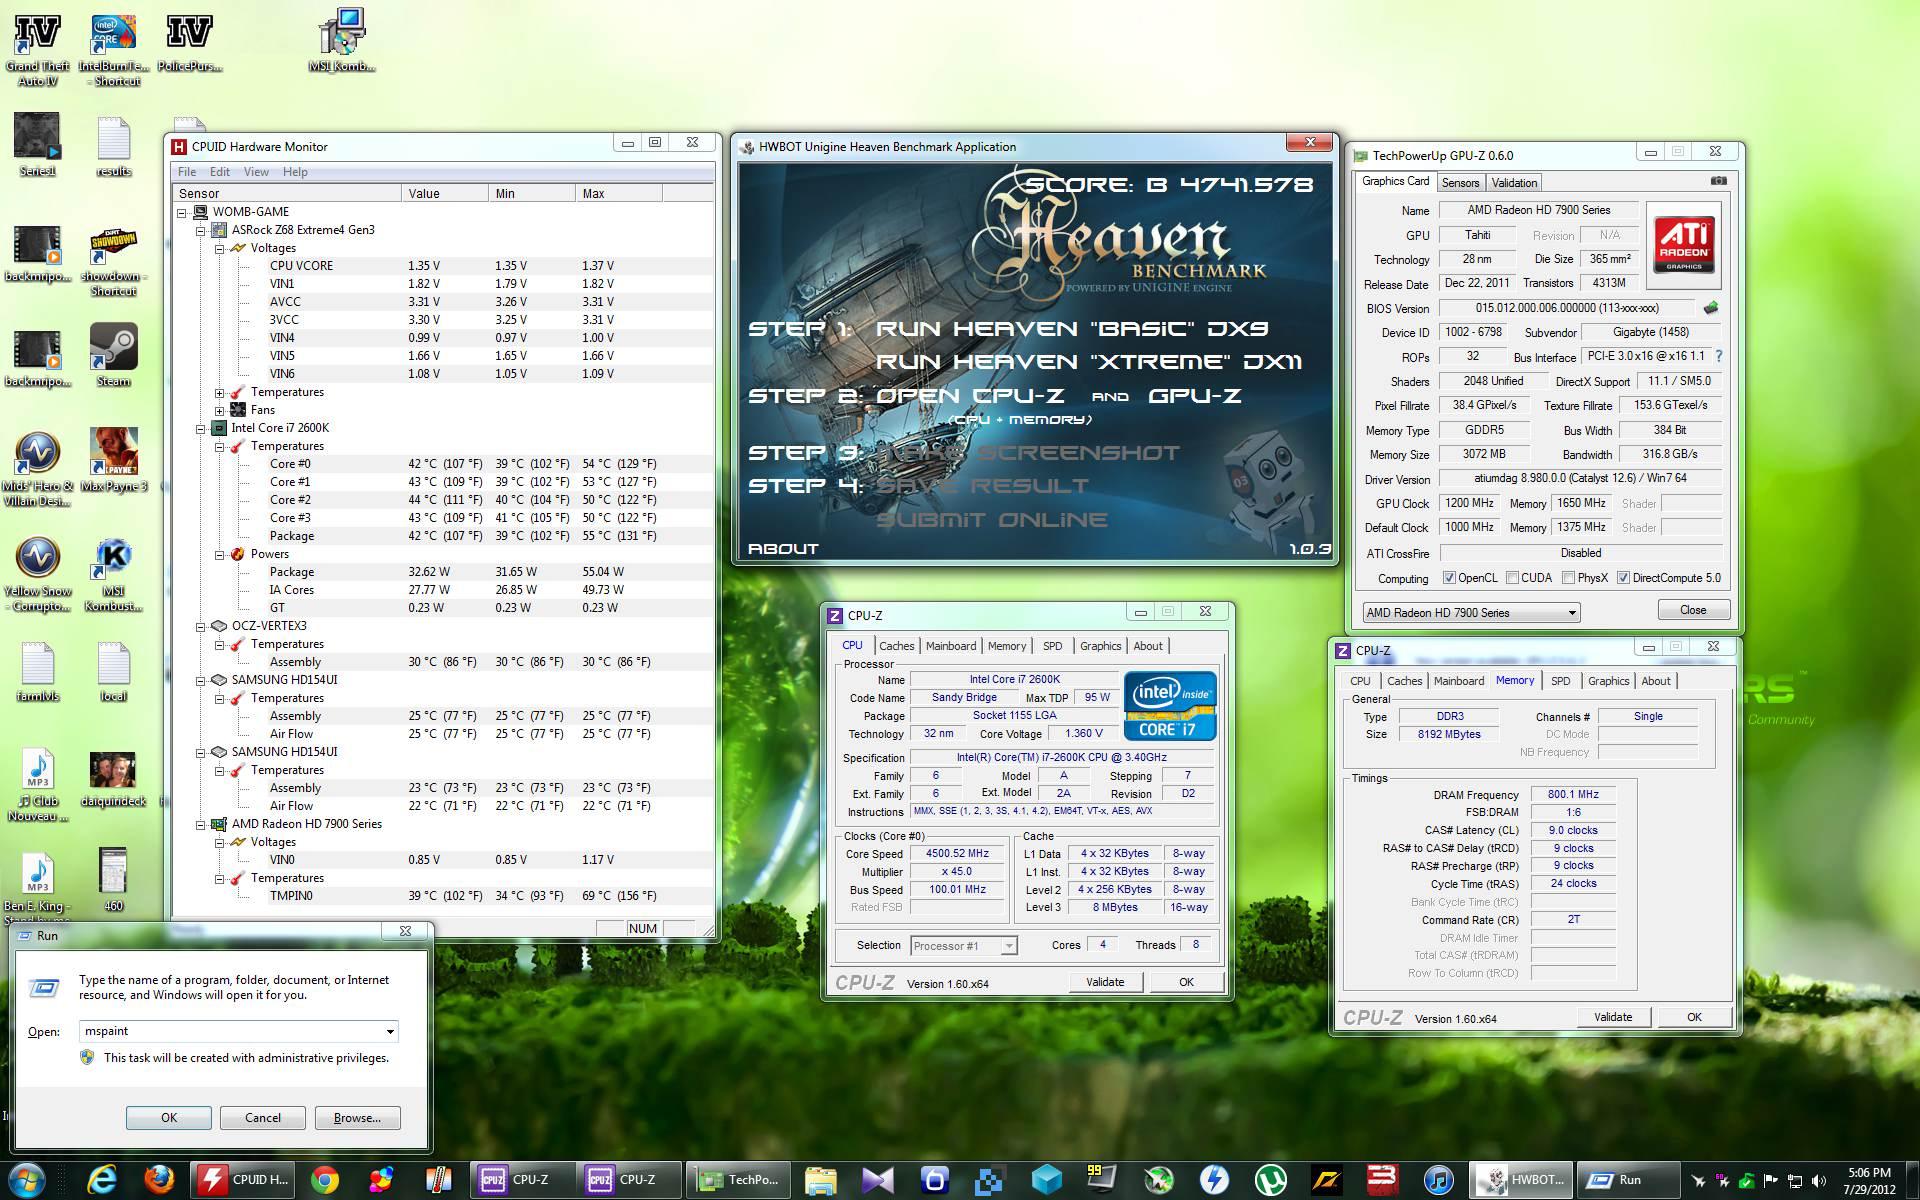Expand the ASRock Temperatures node
The image size is (1920, 1200).
point(219,392)
